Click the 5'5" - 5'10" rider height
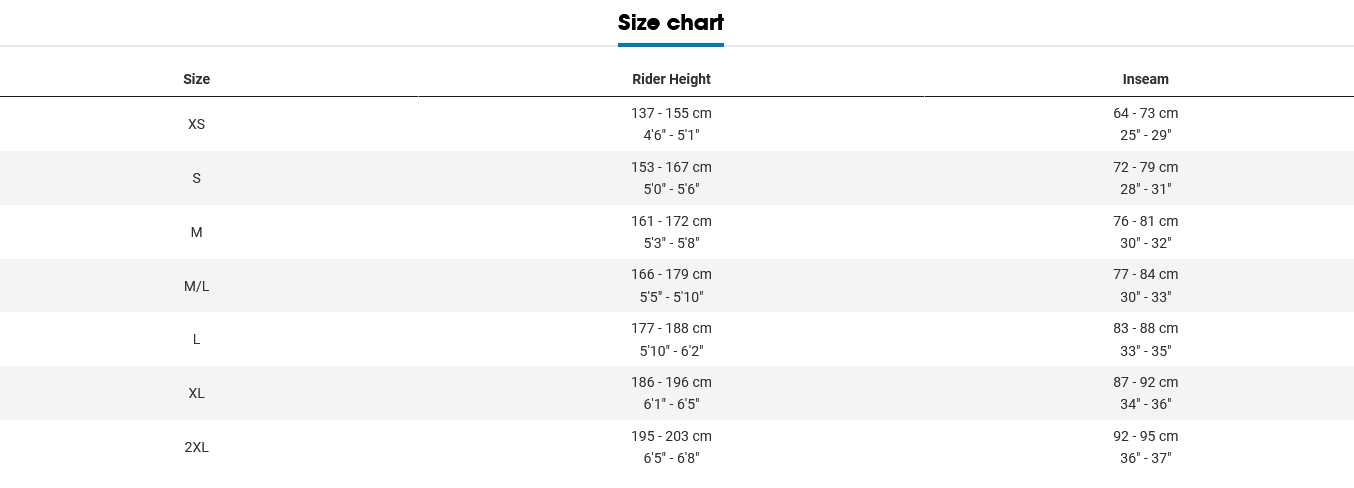 tap(671, 297)
